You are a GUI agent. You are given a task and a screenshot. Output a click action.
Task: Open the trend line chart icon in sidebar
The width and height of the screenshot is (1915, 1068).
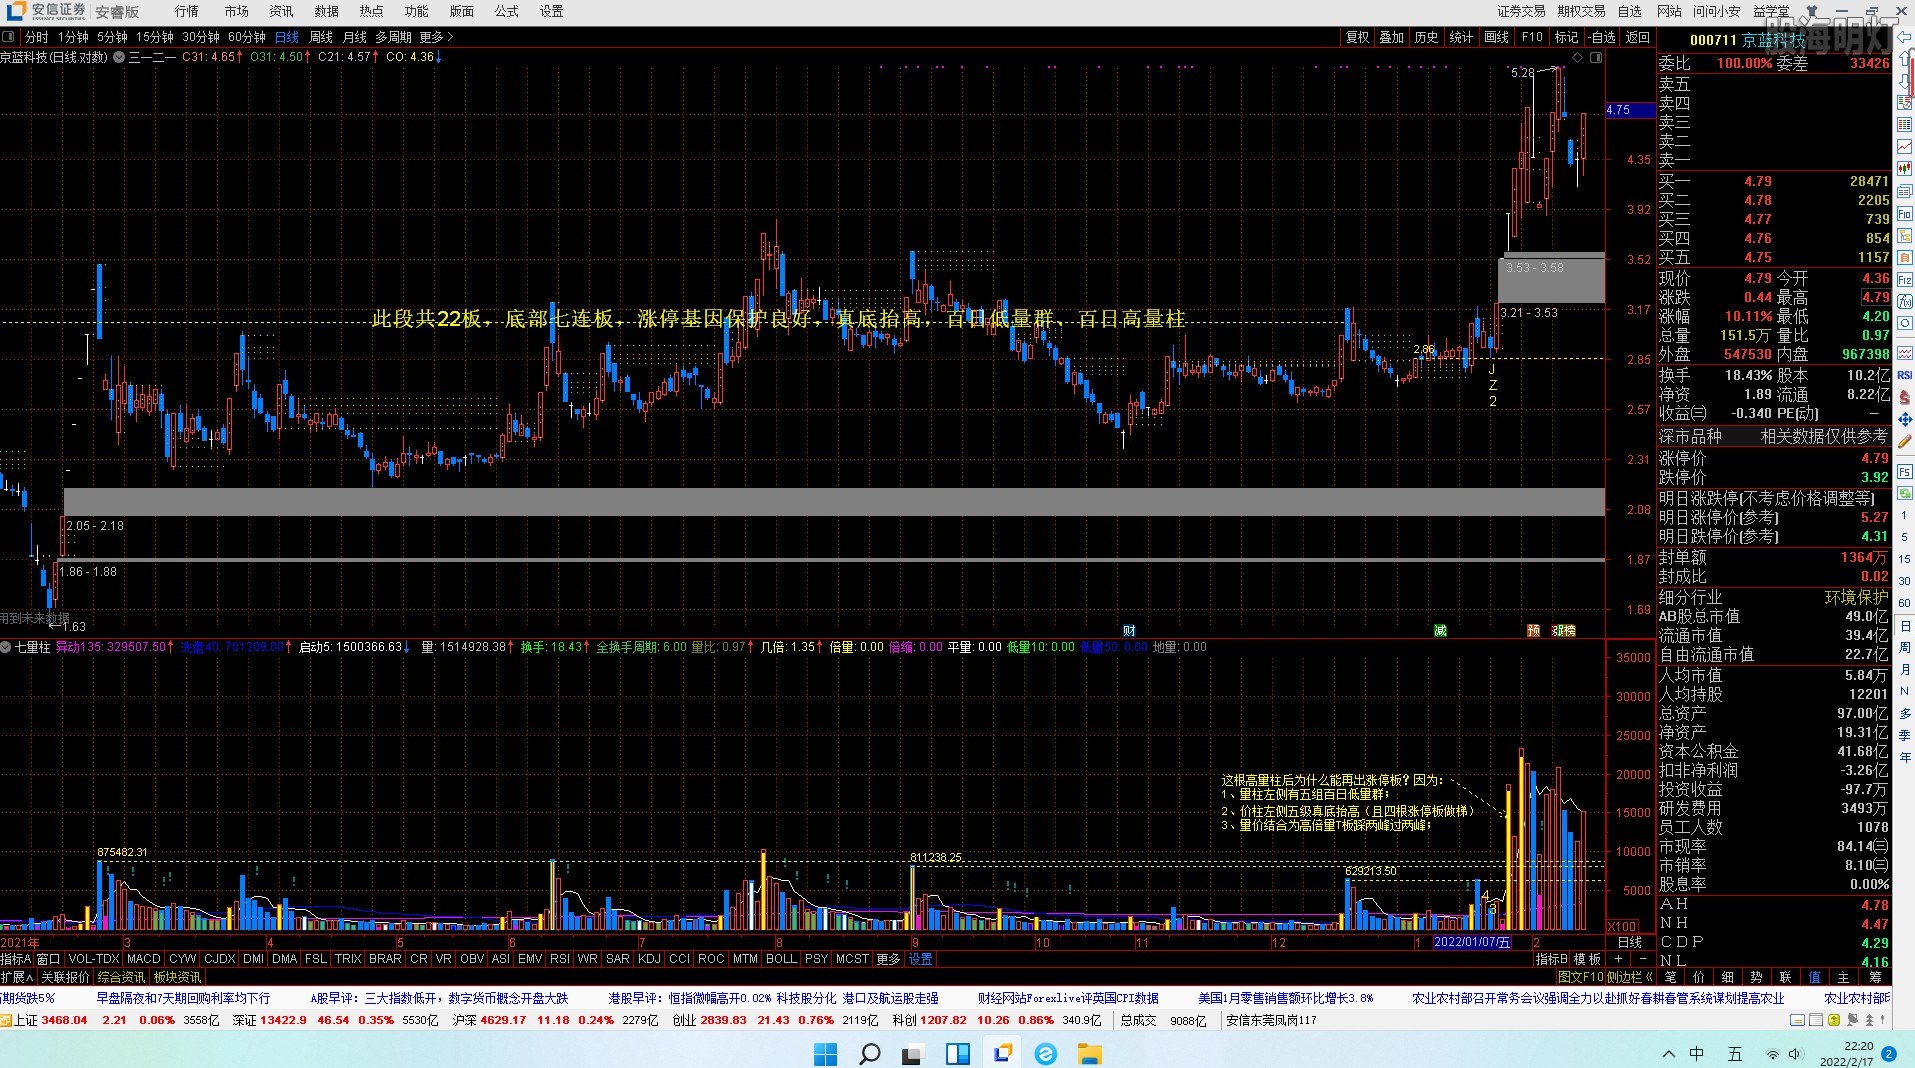coord(1904,147)
